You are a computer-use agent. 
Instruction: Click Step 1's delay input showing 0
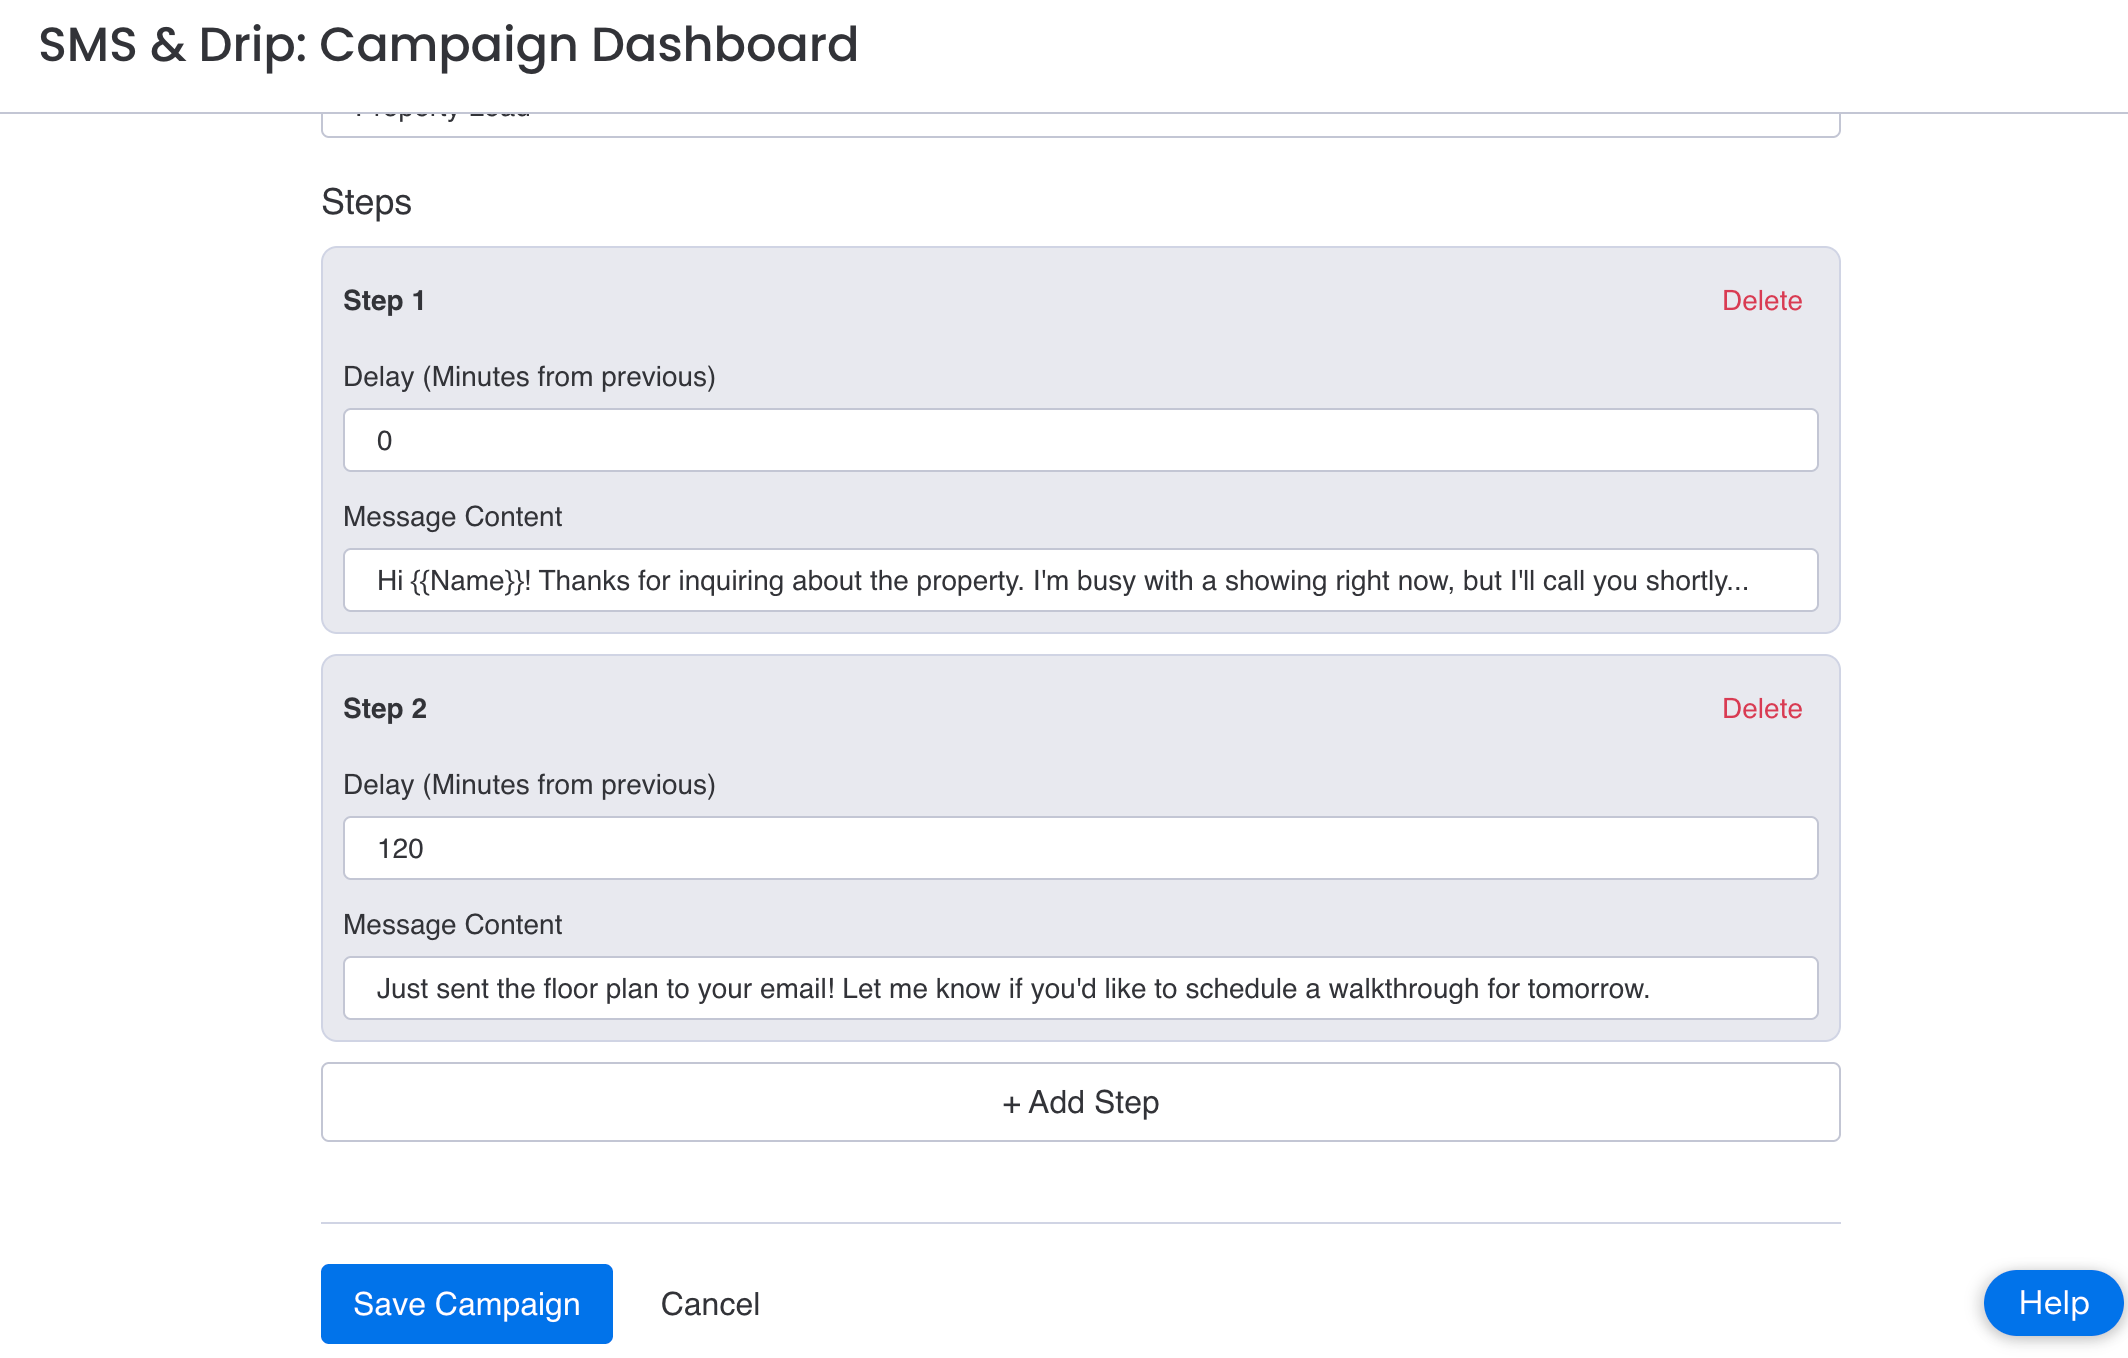coord(1080,440)
